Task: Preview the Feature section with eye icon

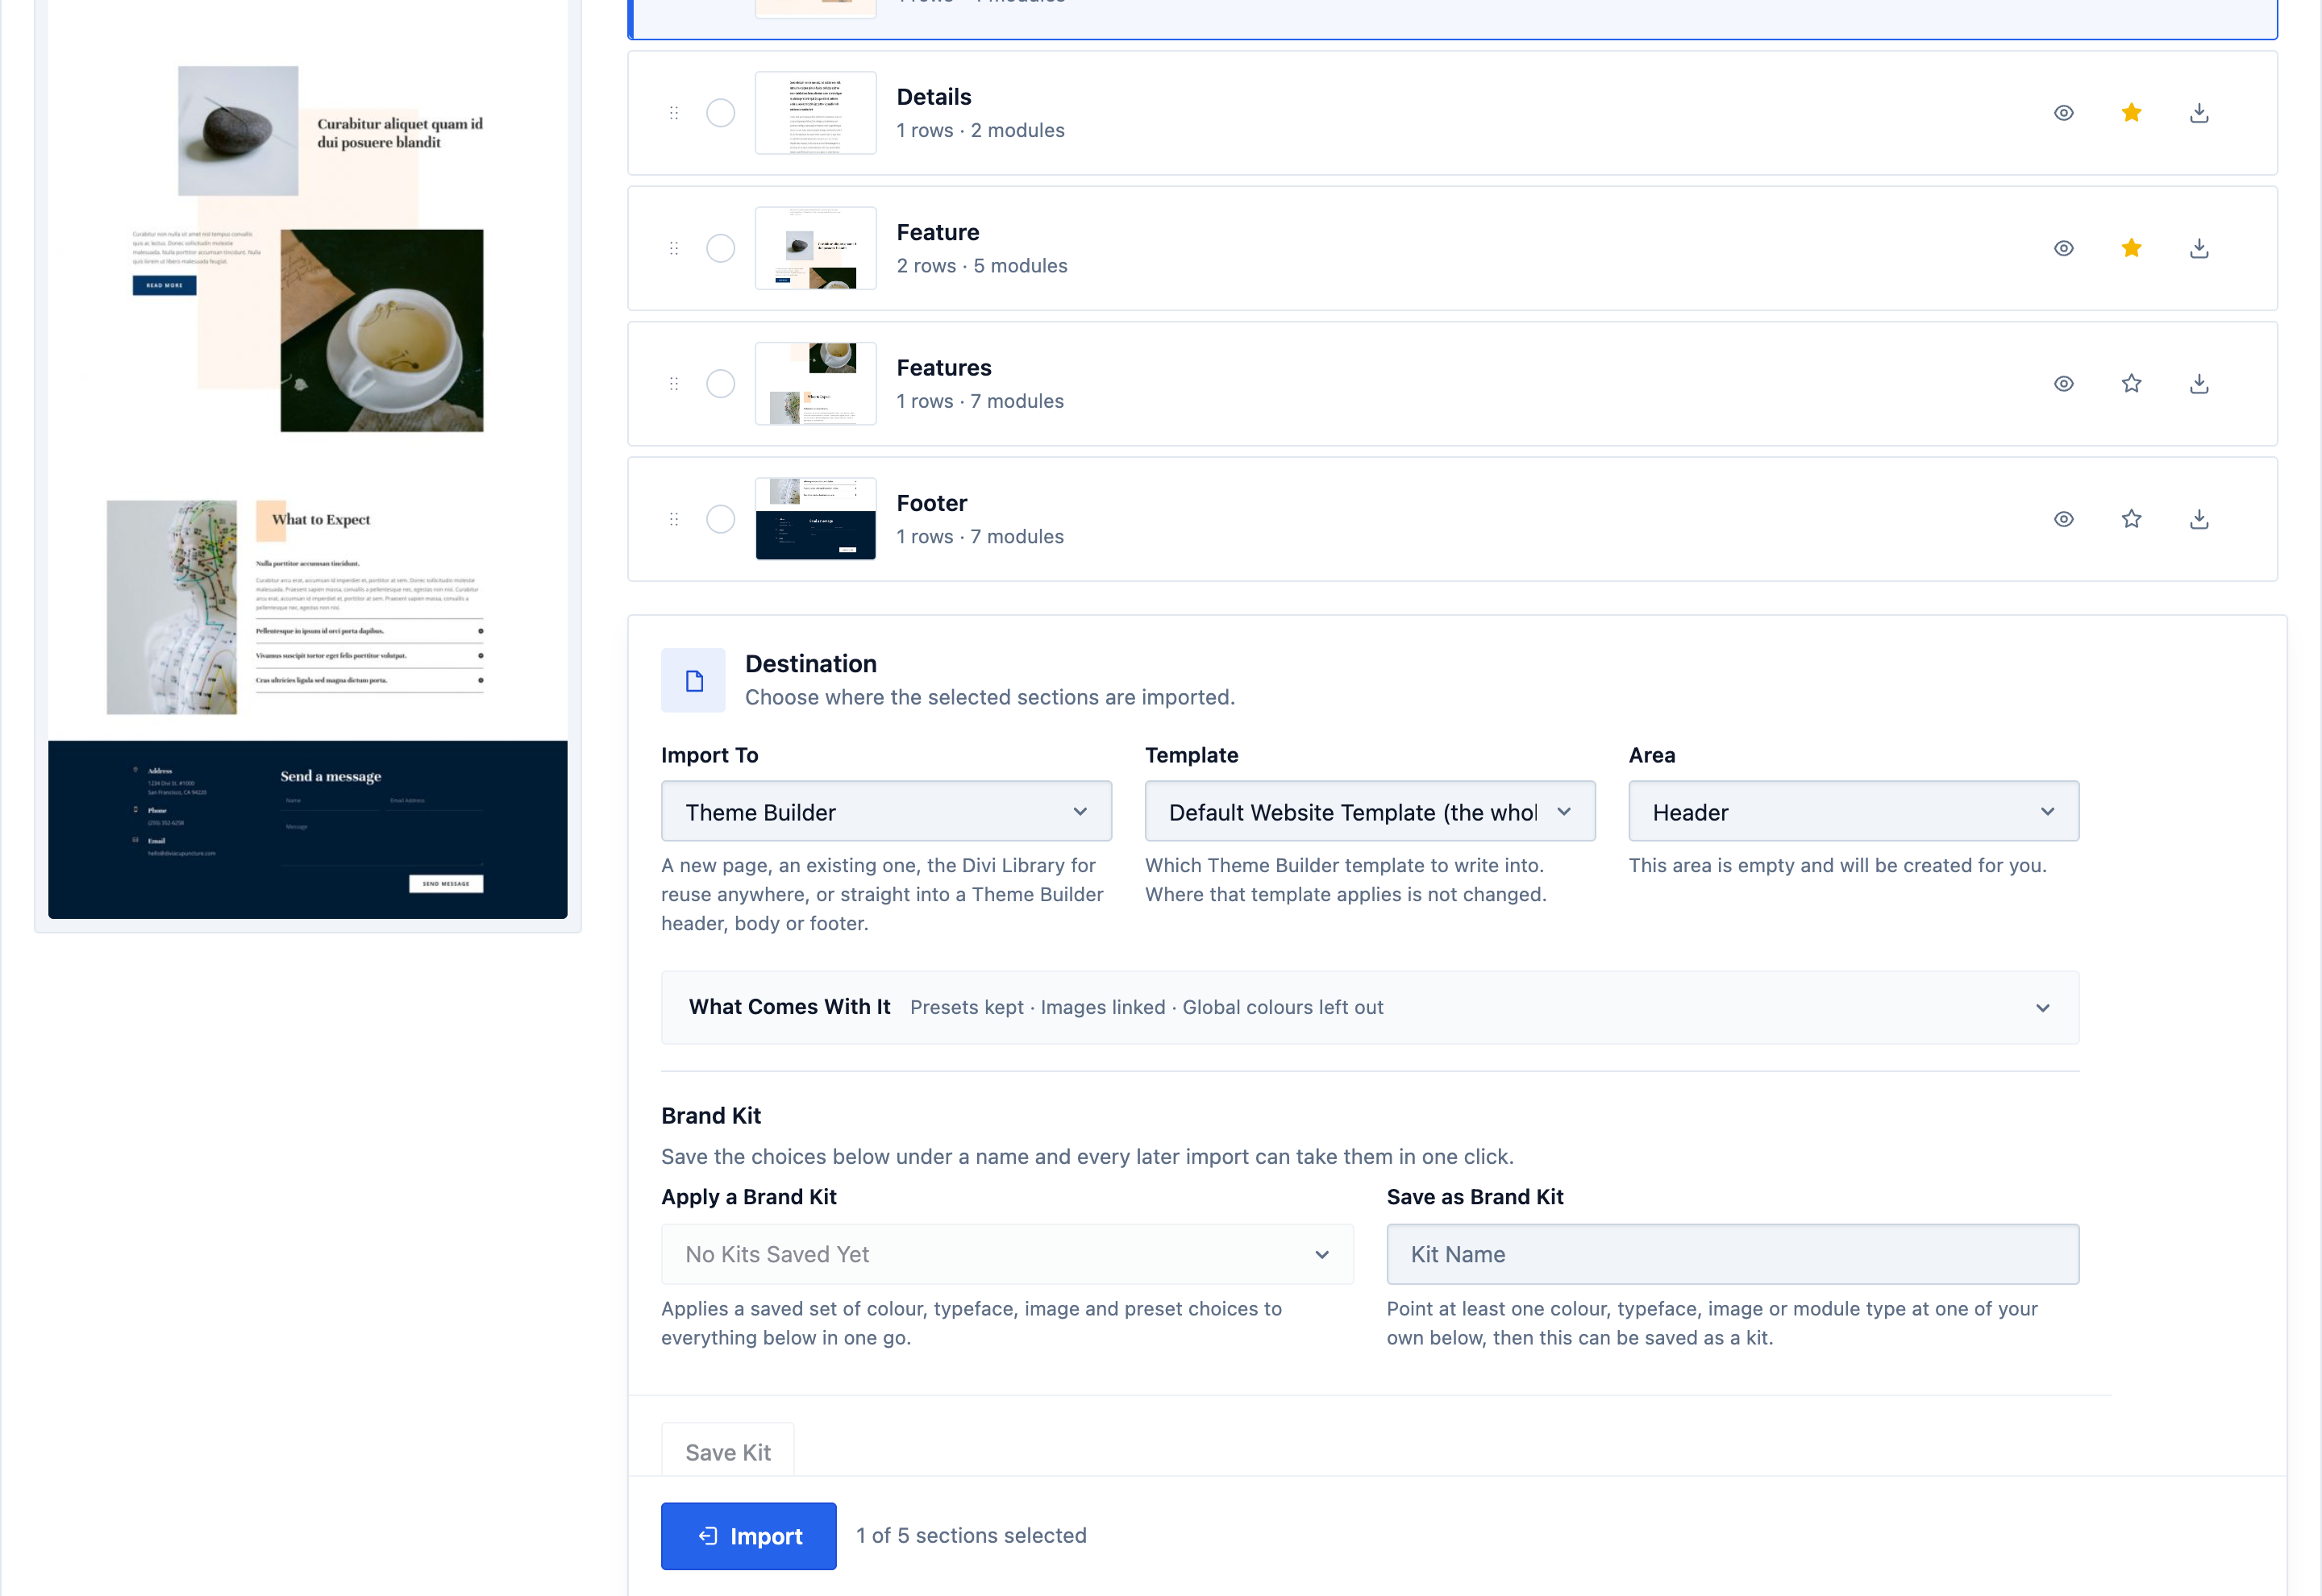Action: (2063, 248)
